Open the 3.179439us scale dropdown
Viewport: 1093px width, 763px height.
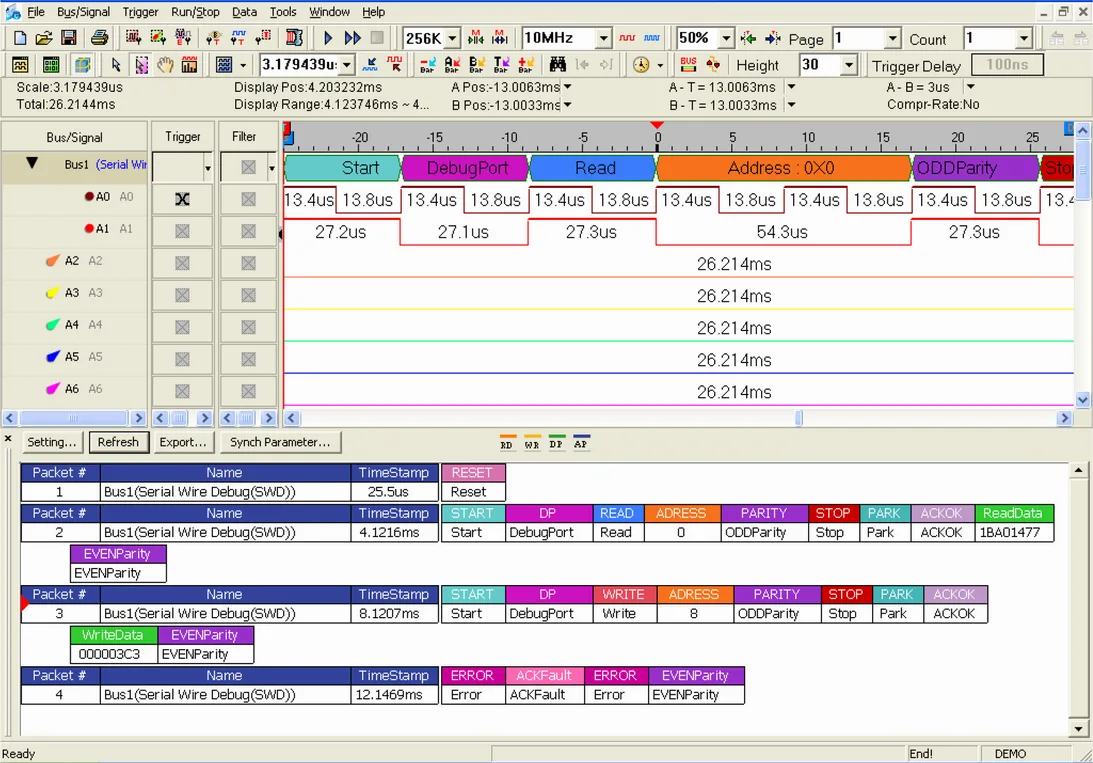tap(346, 65)
